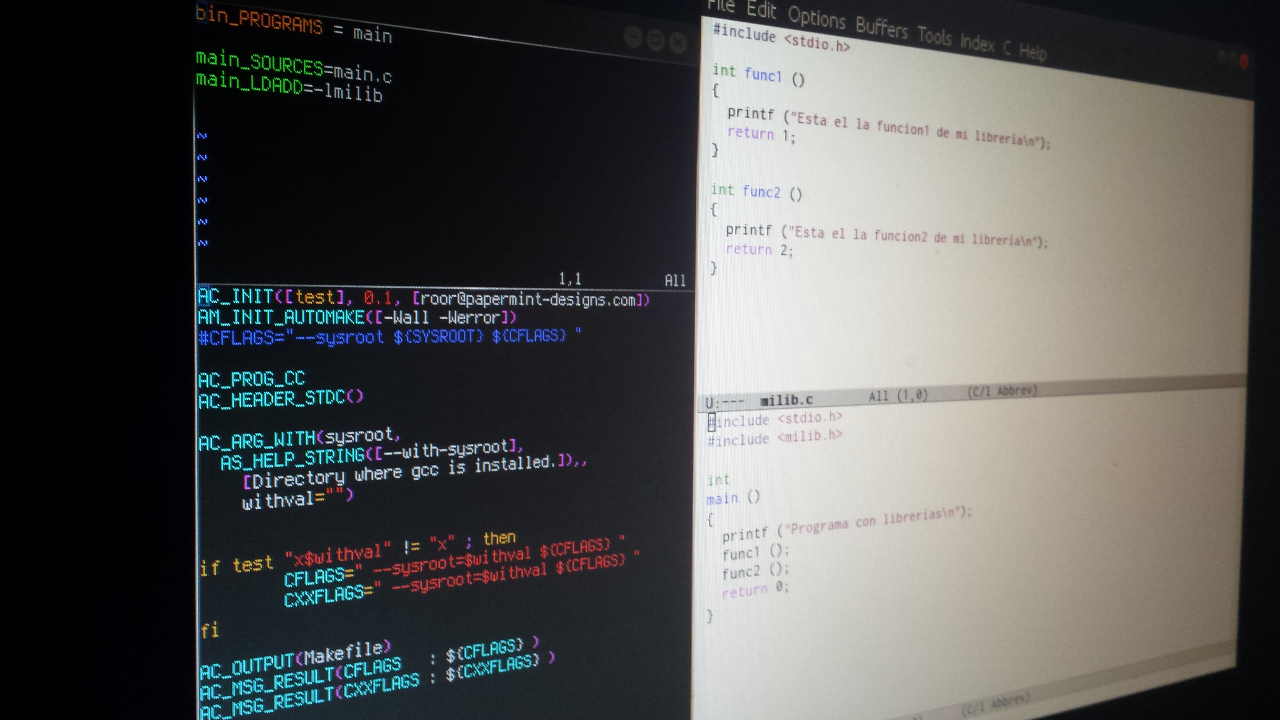Click the red close button of Emacs

pyautogui.click(x=1244, y=61)
